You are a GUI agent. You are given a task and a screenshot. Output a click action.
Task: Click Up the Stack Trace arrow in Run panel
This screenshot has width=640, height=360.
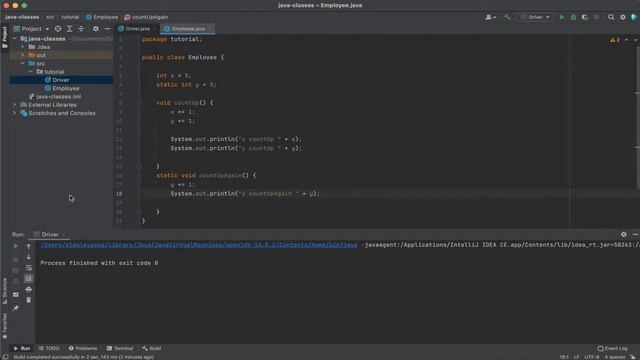(29, 246)
